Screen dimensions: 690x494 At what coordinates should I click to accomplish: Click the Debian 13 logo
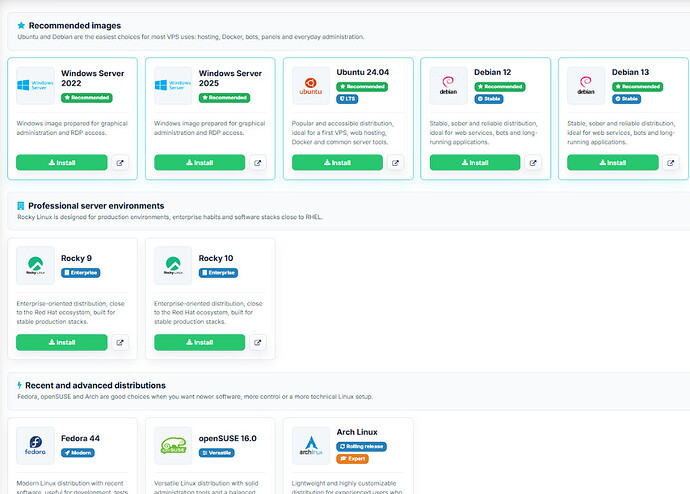pos(586,85)
